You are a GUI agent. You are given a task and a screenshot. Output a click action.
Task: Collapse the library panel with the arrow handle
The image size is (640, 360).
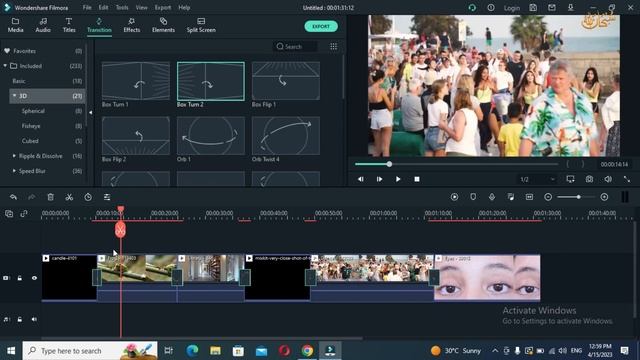point(91,112)
